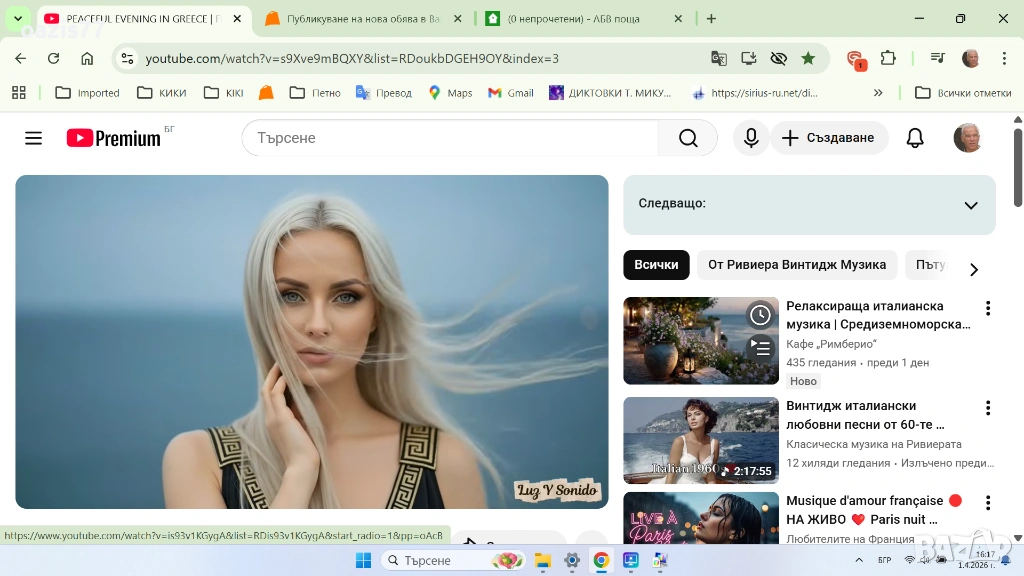The width and height of the screenshot is (1024, 576).
Task: Start voice search with microphone icon
Action: click(751, 138)
